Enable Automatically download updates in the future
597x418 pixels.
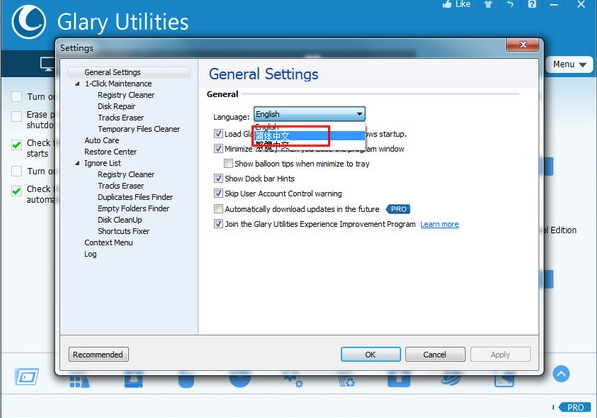pos(218,209)
